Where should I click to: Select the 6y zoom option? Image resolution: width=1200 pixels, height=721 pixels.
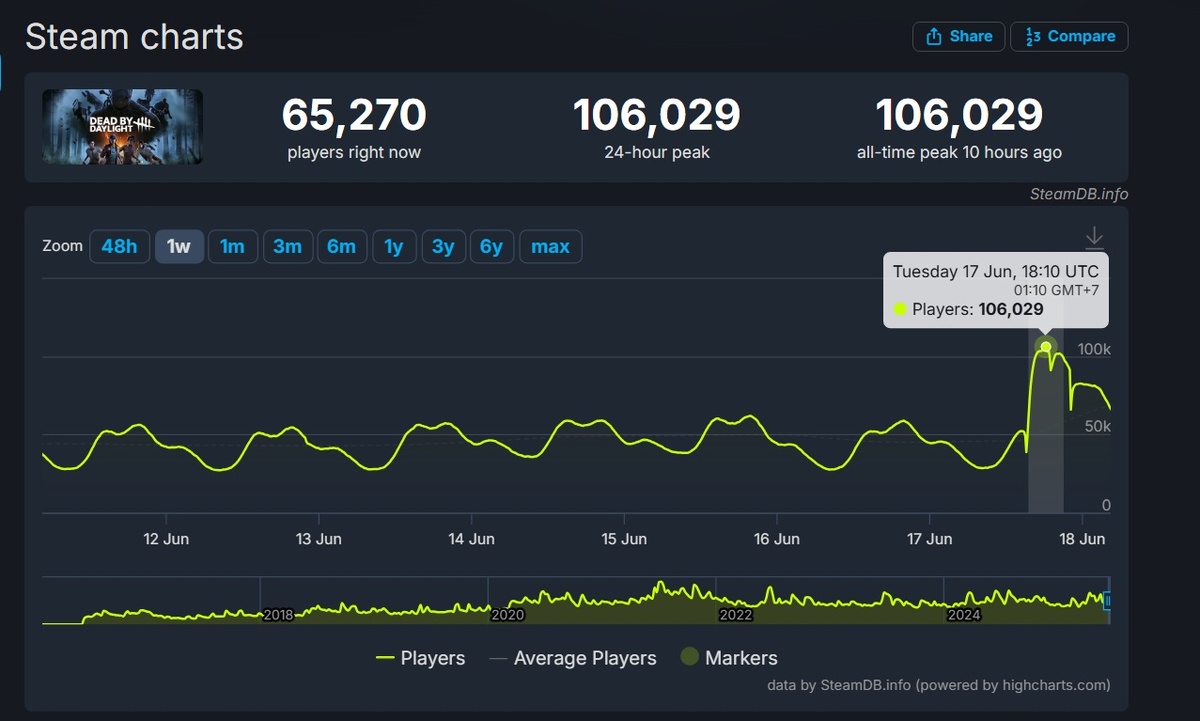[x=492, y=246]
